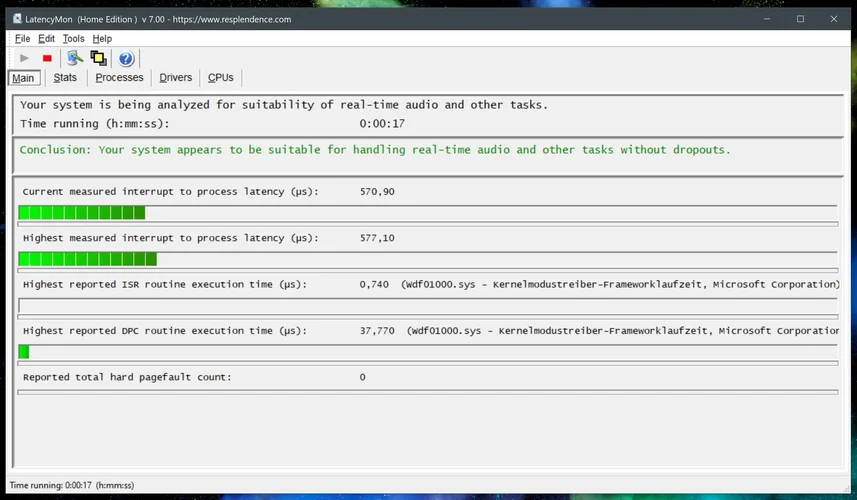Switch to the Stats tab

65,78
